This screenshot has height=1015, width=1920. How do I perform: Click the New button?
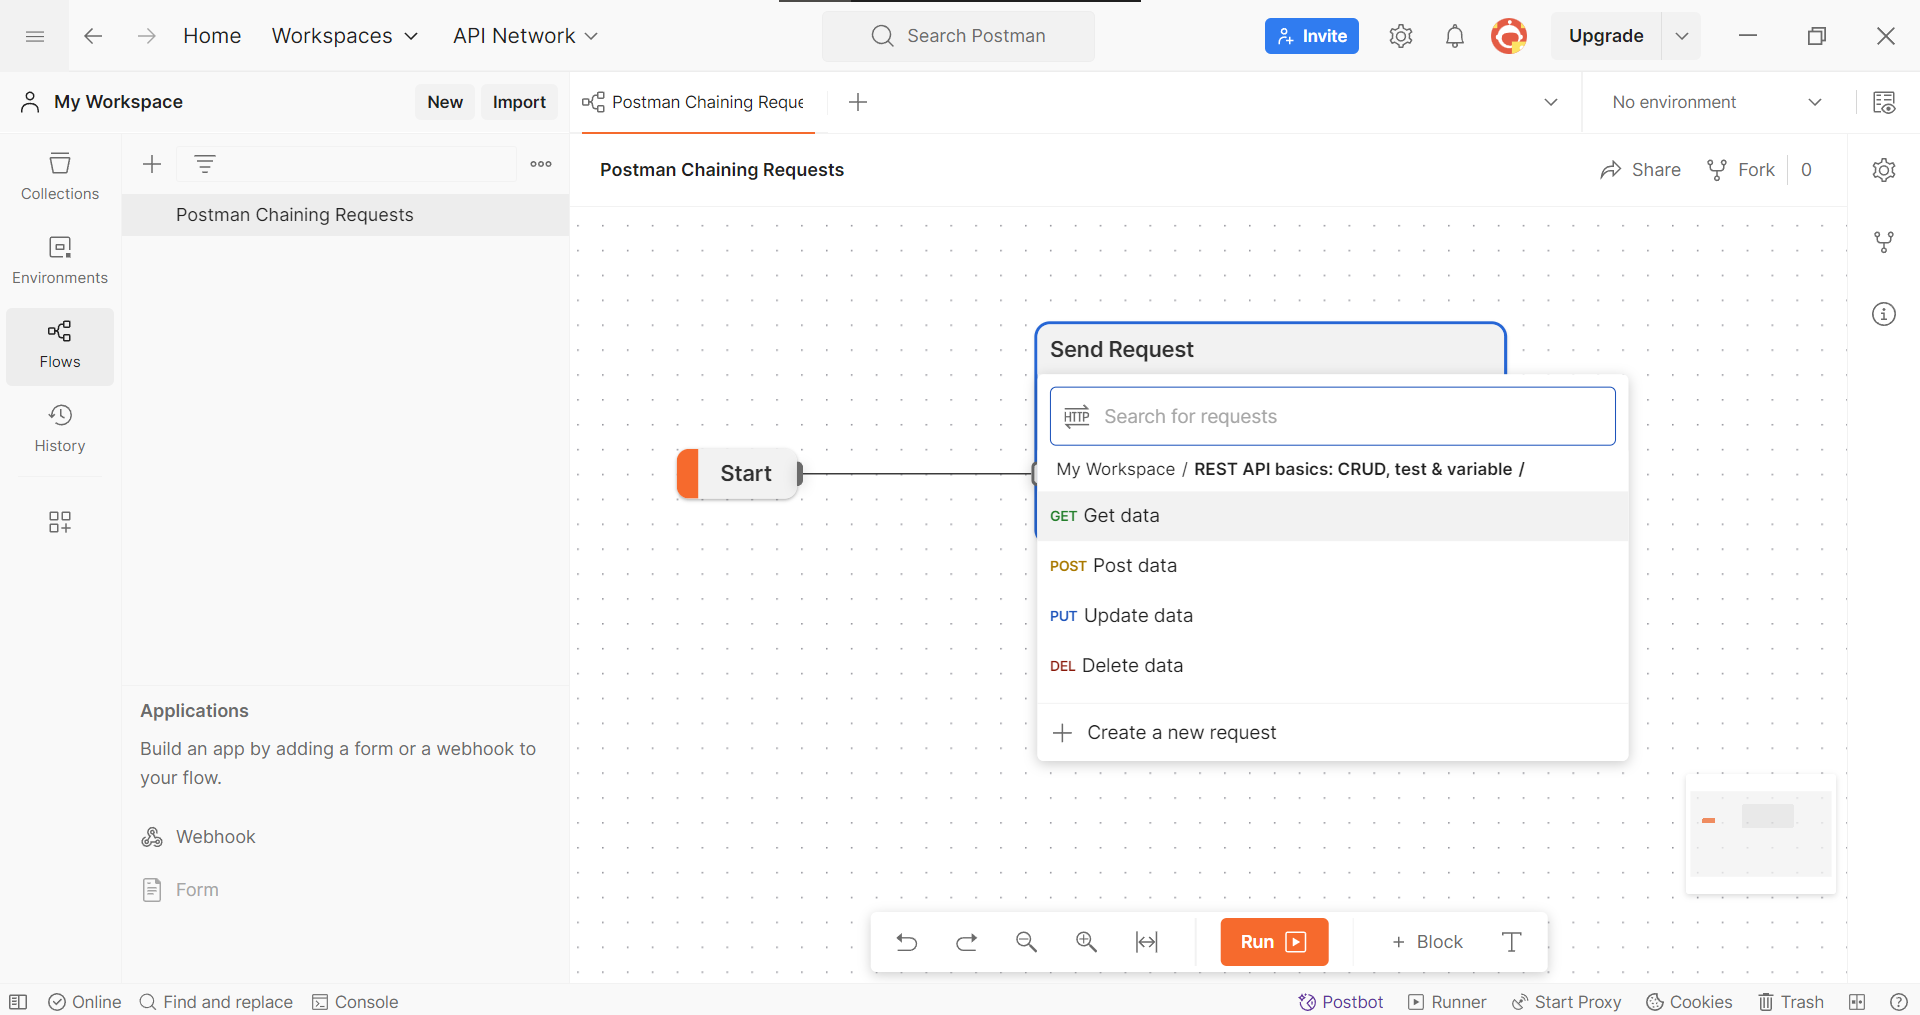pos(445,102)
